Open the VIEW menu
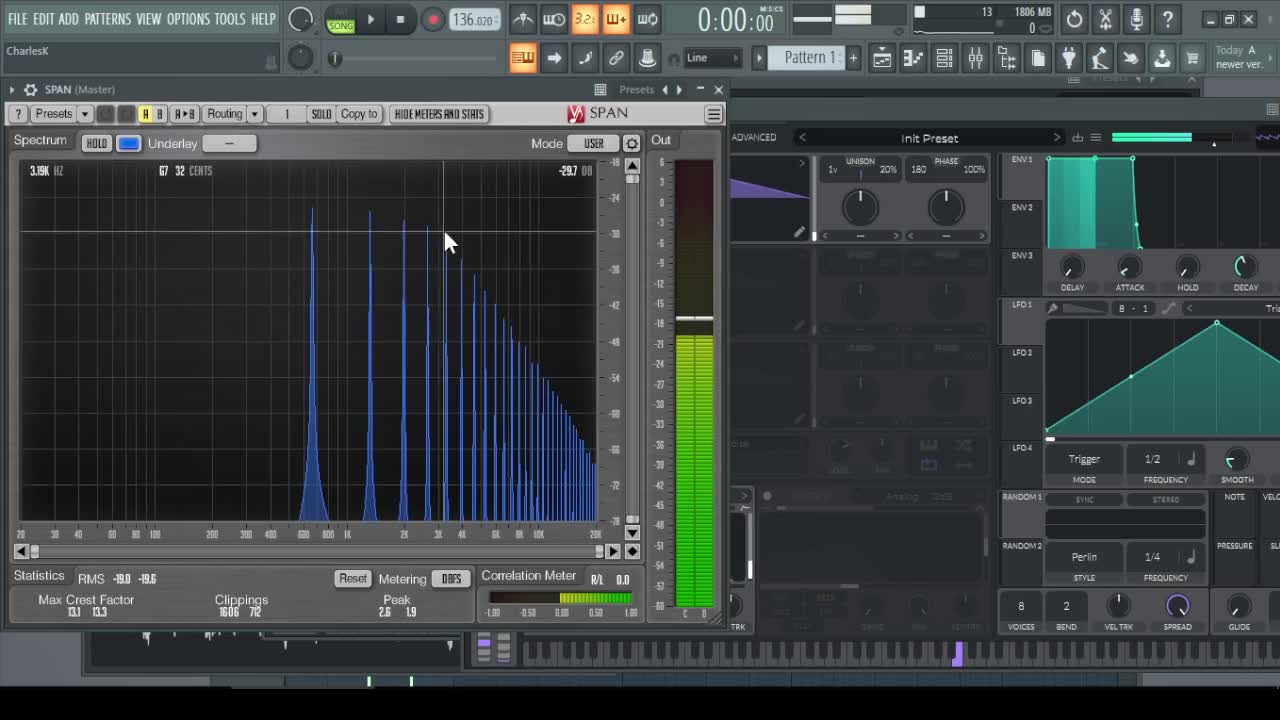Image resolution: width=1280 pixels, height=720 pixels. click(148, 19)
